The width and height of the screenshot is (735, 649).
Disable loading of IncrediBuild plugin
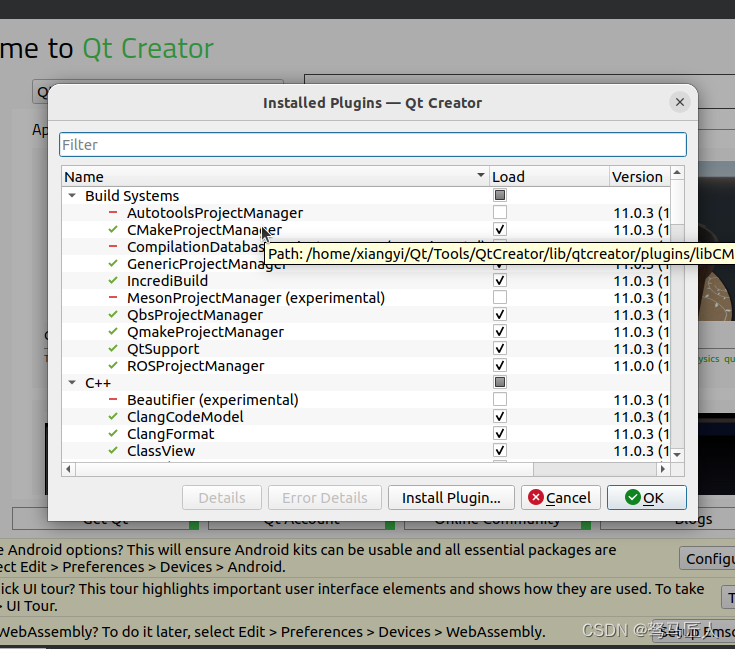pyautogui.click(x=500, y=280)
